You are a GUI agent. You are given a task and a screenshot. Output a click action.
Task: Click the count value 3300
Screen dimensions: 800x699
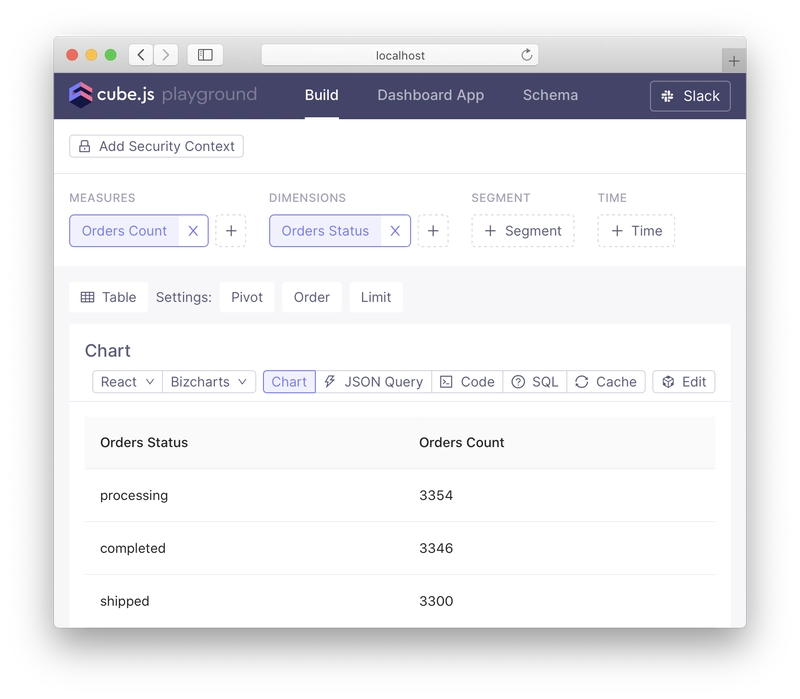click(436, 601)
